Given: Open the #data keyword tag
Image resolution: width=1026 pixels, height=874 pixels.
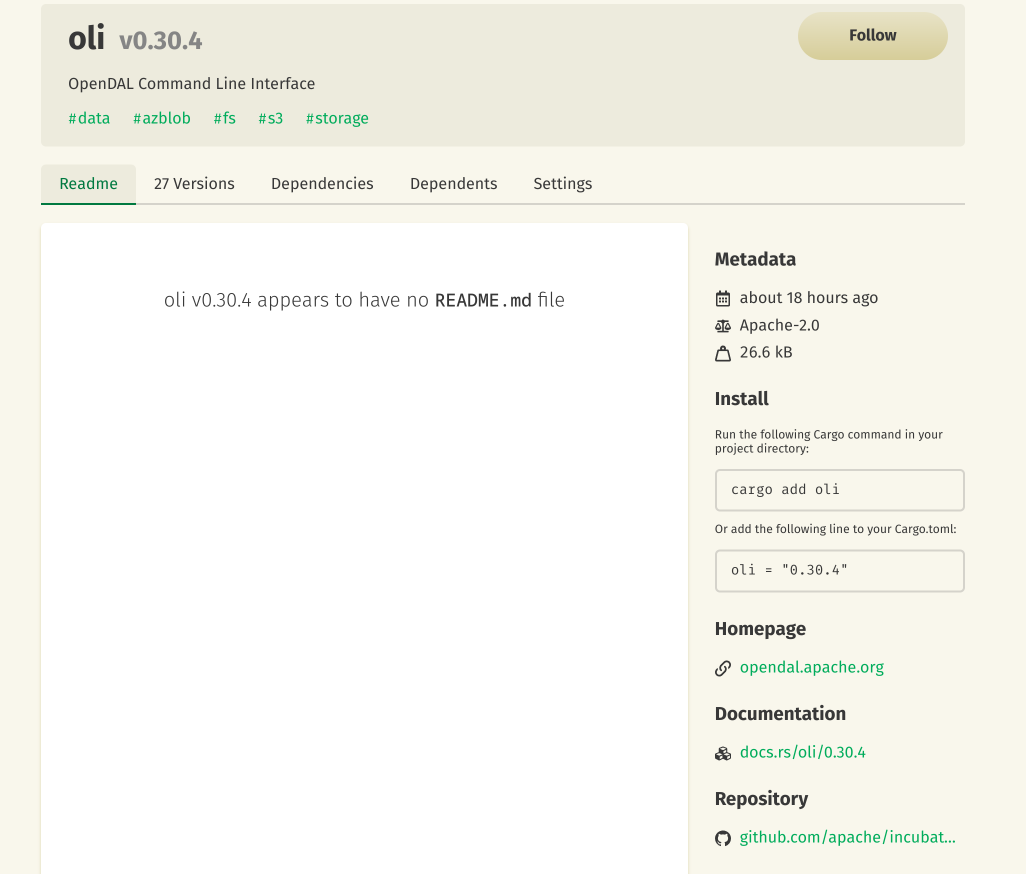Looking at the screenshot, I should 89,118.
